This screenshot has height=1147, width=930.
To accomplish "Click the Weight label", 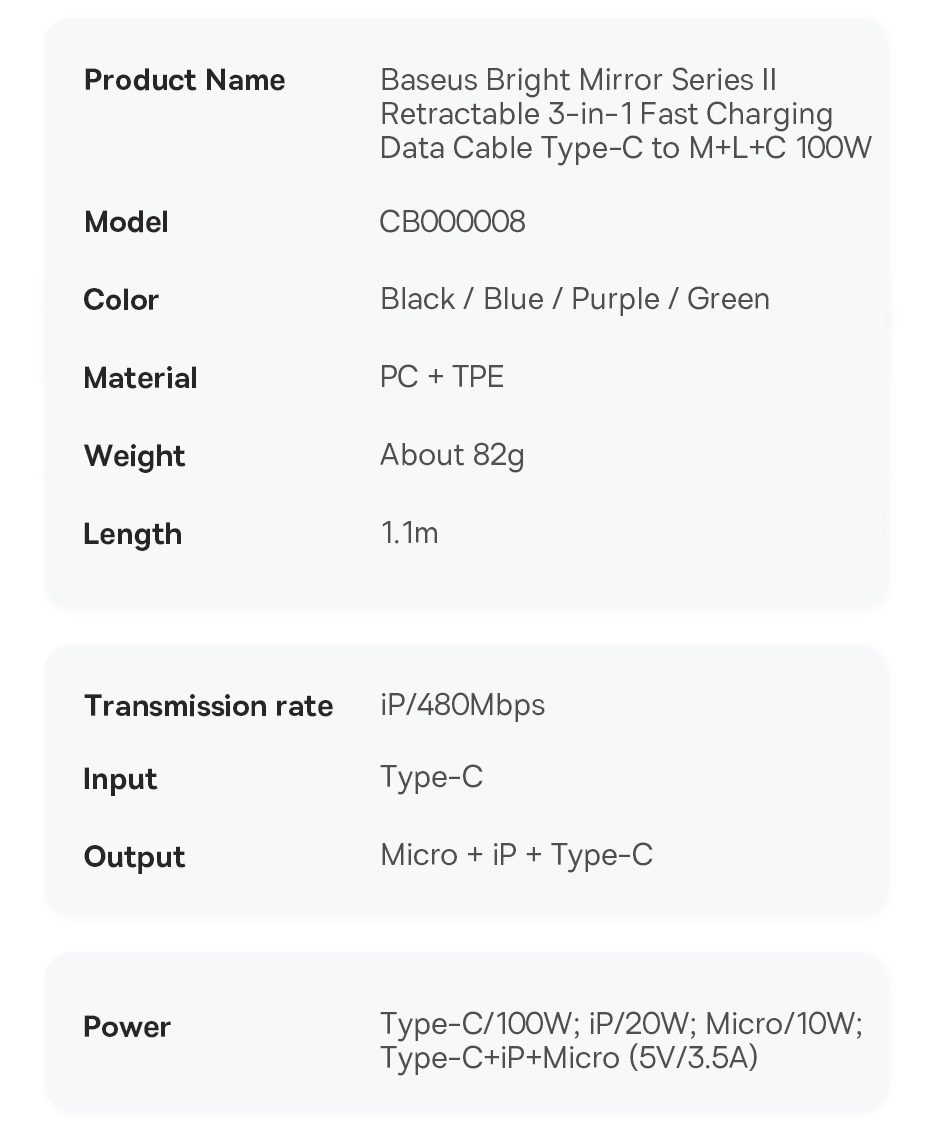I will (134, 456).
